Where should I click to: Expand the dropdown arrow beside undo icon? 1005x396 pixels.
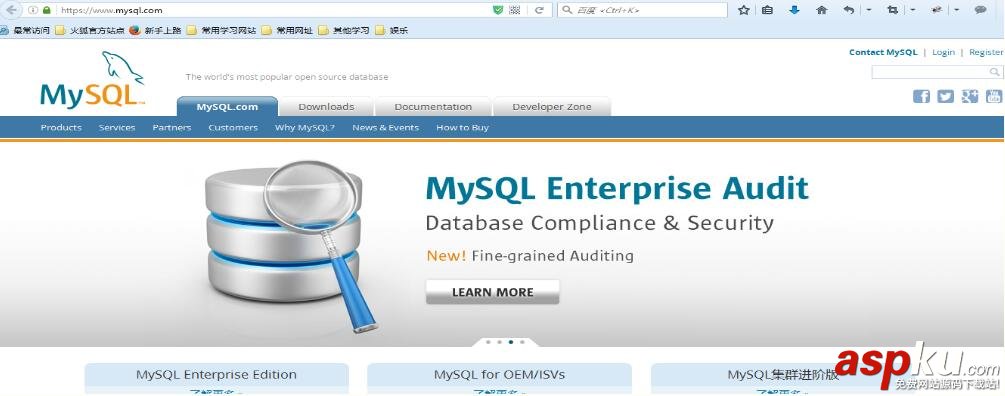pyautogui.click(x=868, y=10)
